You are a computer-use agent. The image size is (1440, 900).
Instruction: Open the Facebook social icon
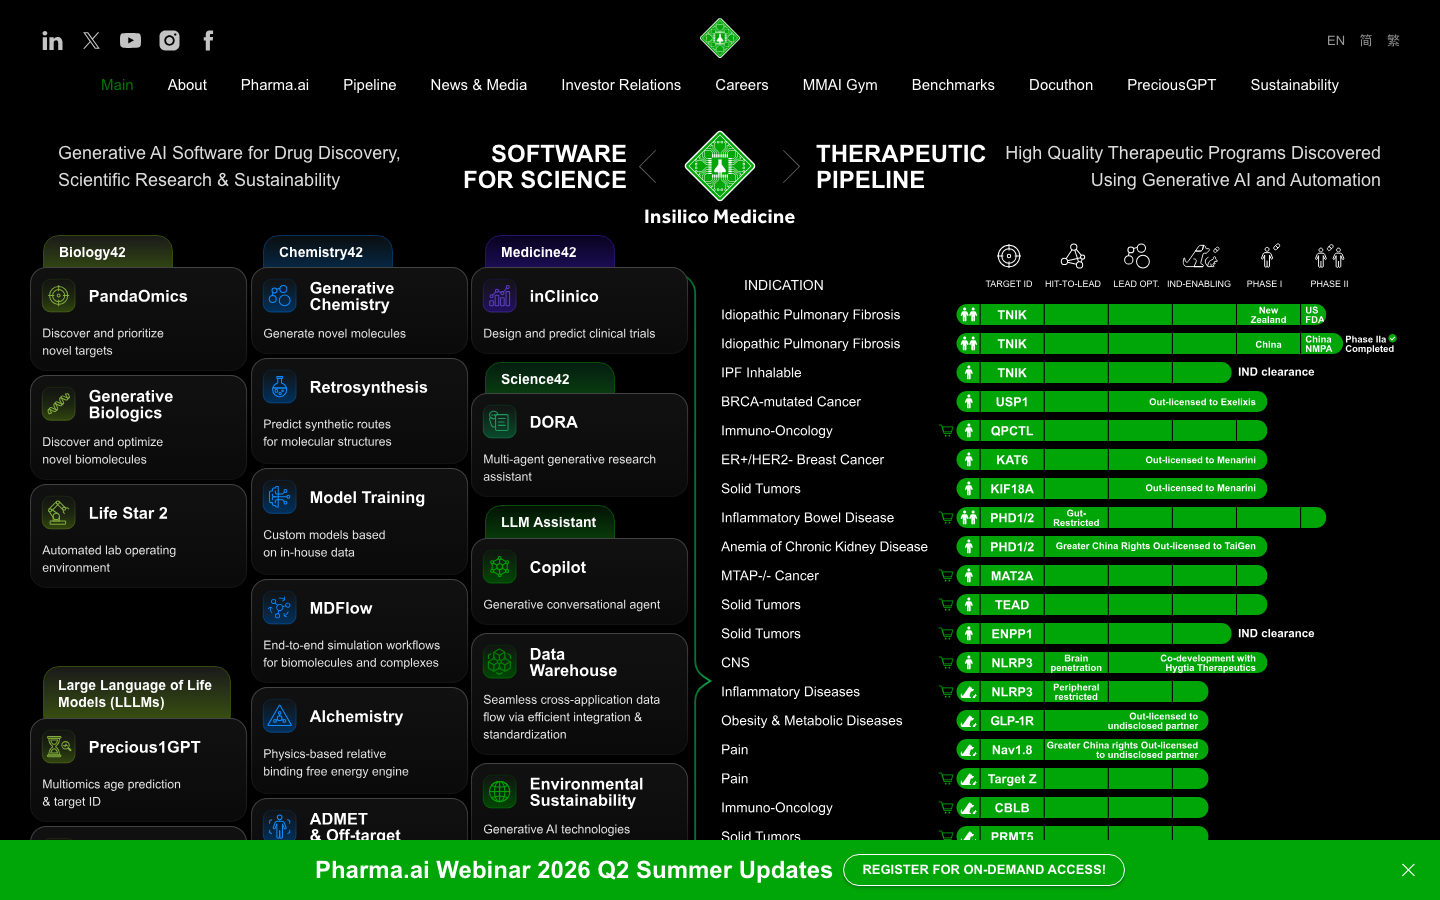[208, 40]
